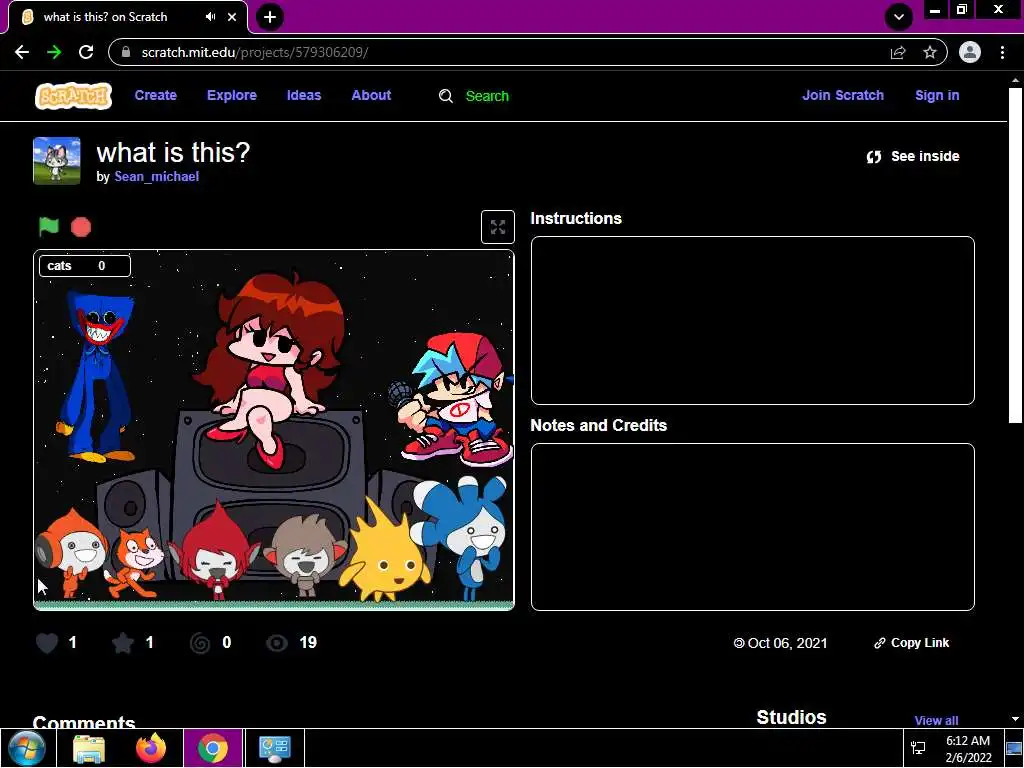The width and height of the screenshot is (1024, 768).
Task: Click the Notes and Credits text box
Action: tap(753, 527)
